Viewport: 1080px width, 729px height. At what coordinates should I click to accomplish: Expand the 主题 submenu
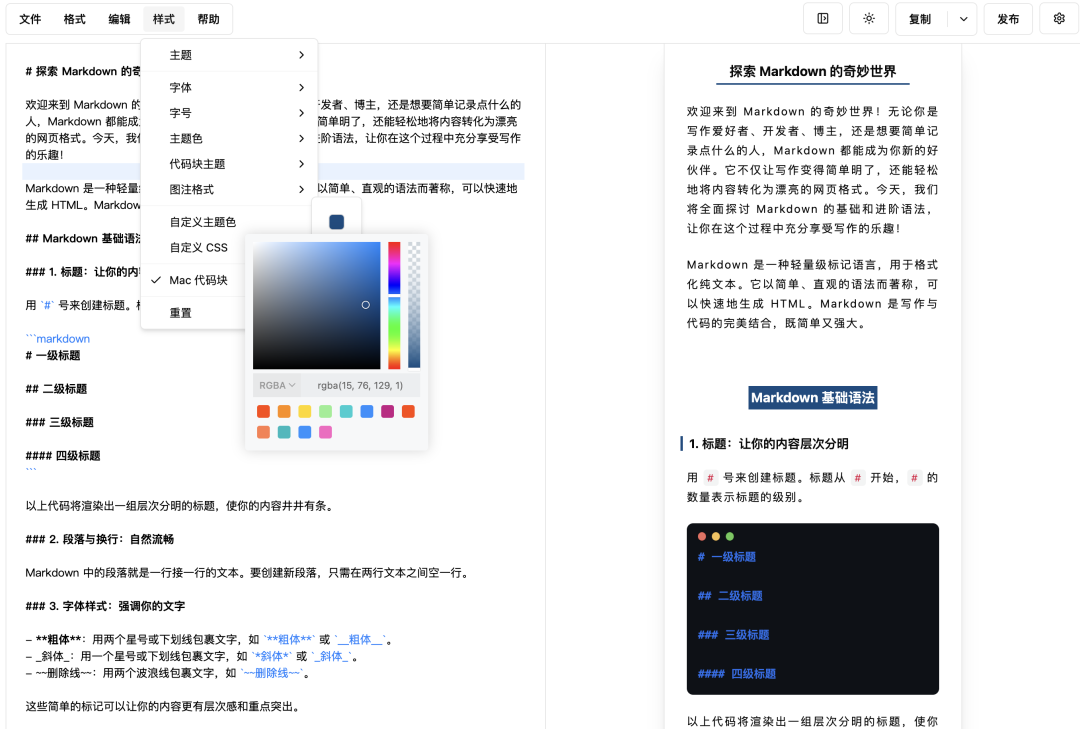pyautogui.click(x=230, y=55)
